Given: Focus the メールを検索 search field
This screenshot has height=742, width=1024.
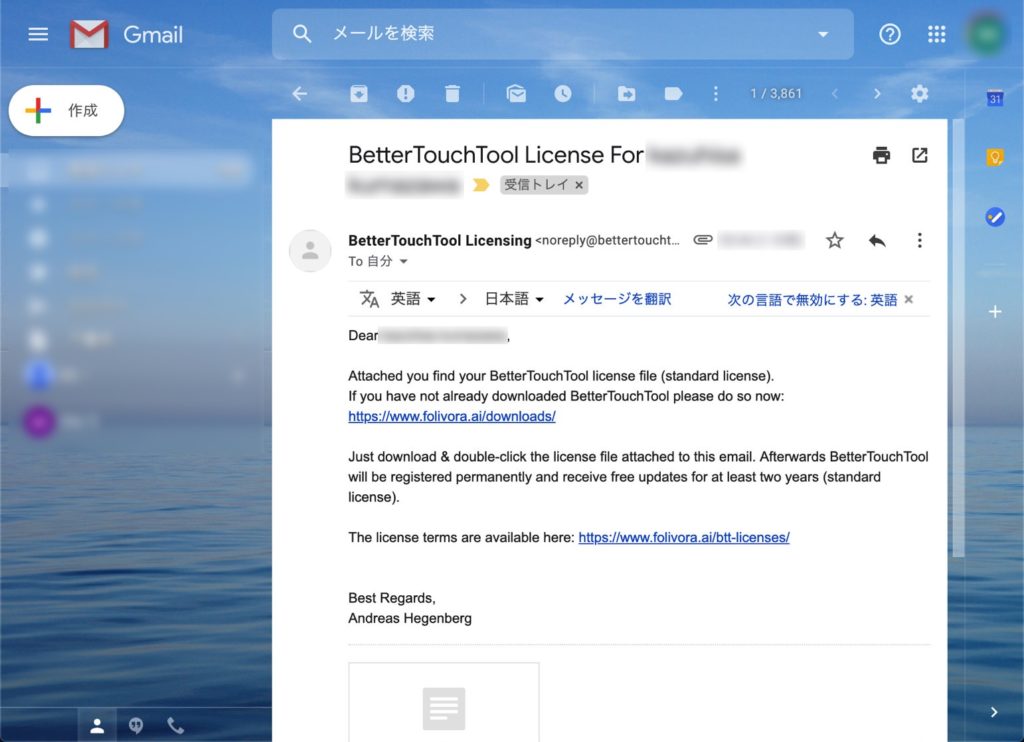Looking at the screenshot, I should click(x=563, y=34).
